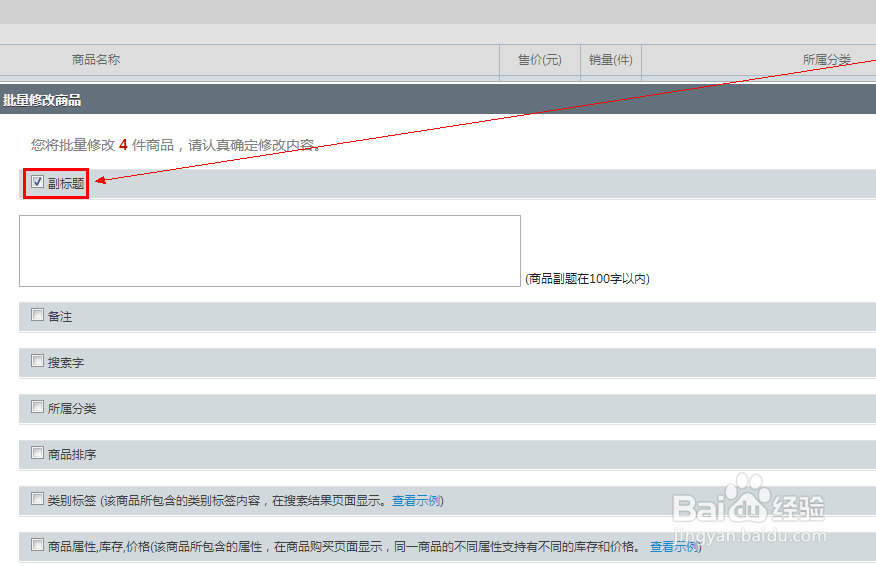Click the 销量(件) column header

point(611,60)
